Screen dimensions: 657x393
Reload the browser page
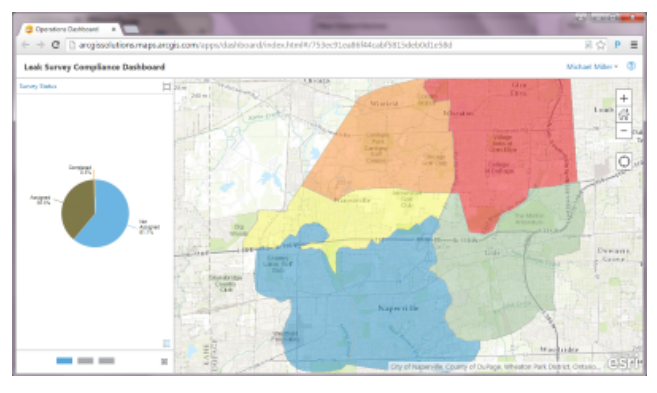(55, 45)
